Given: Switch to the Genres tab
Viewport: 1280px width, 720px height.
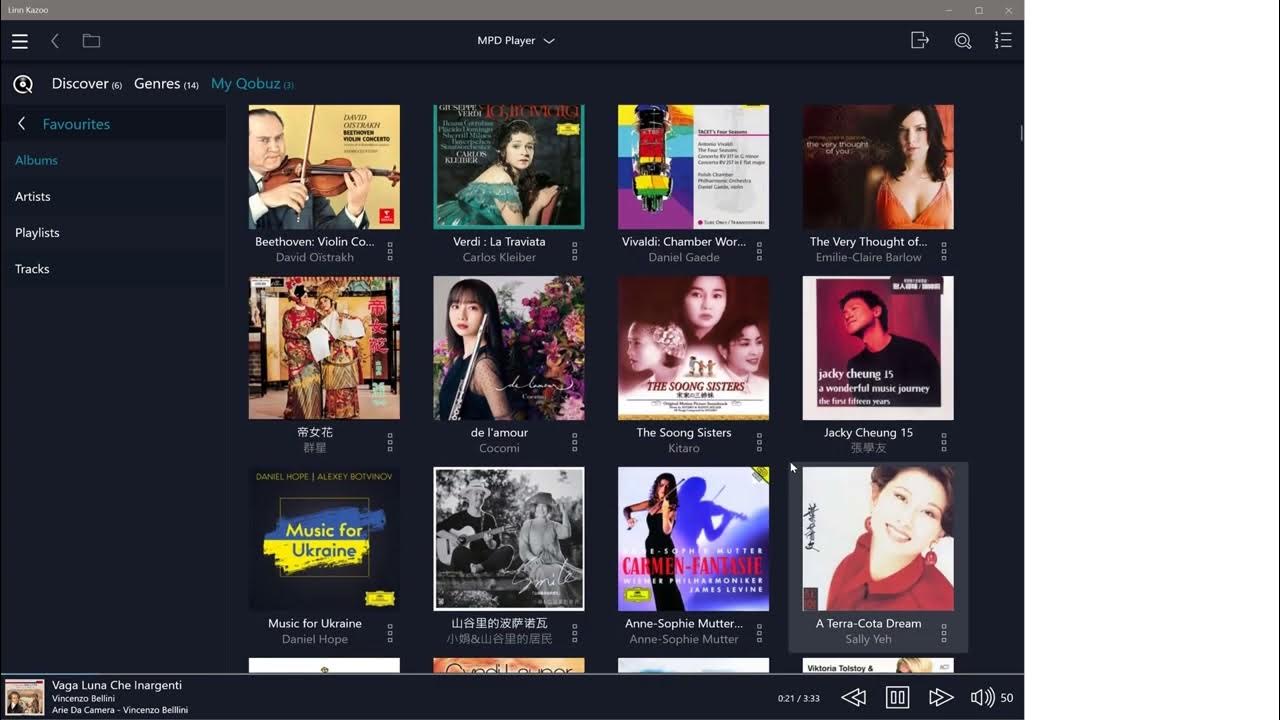Looking at the screenshot, I should 166,84.
